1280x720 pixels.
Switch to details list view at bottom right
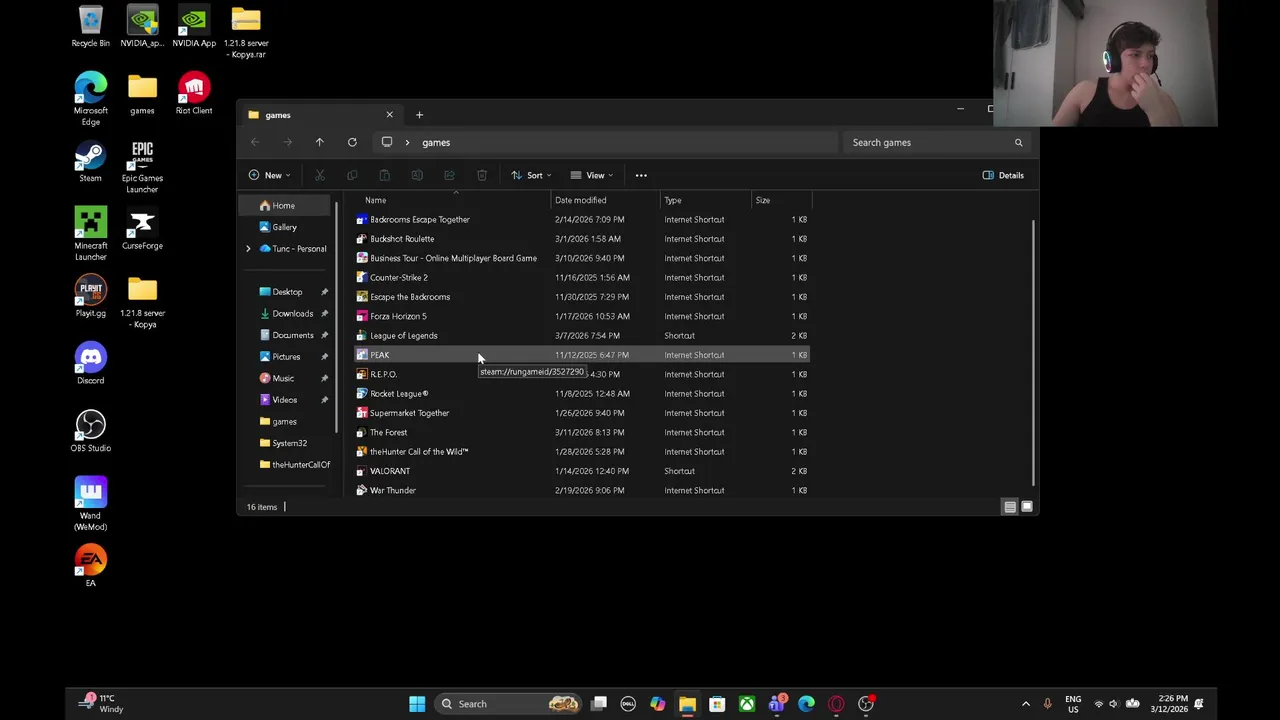(x=1010, y=507)
